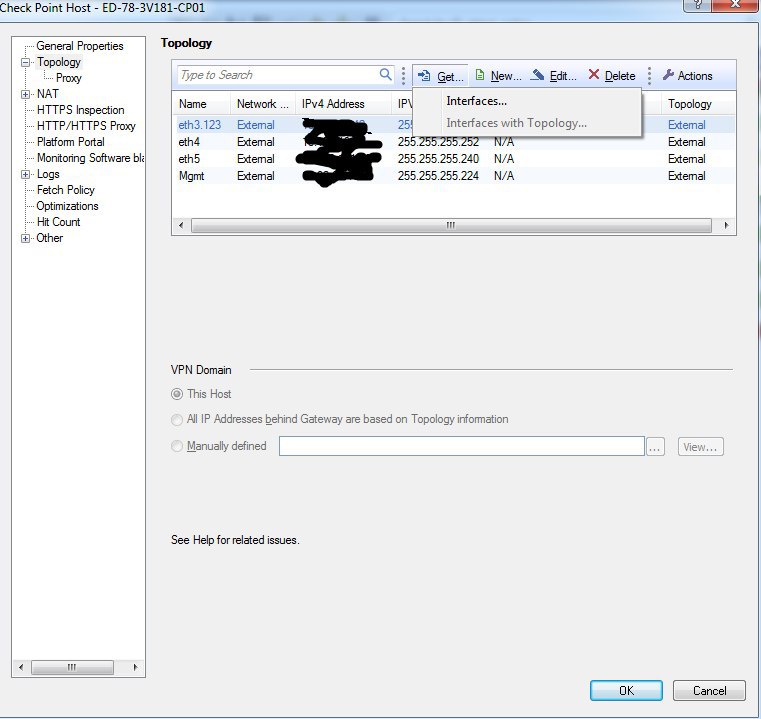761x719 pixels.
Task: Click the tree pane scroll right arrow
Action: point(135,667)
